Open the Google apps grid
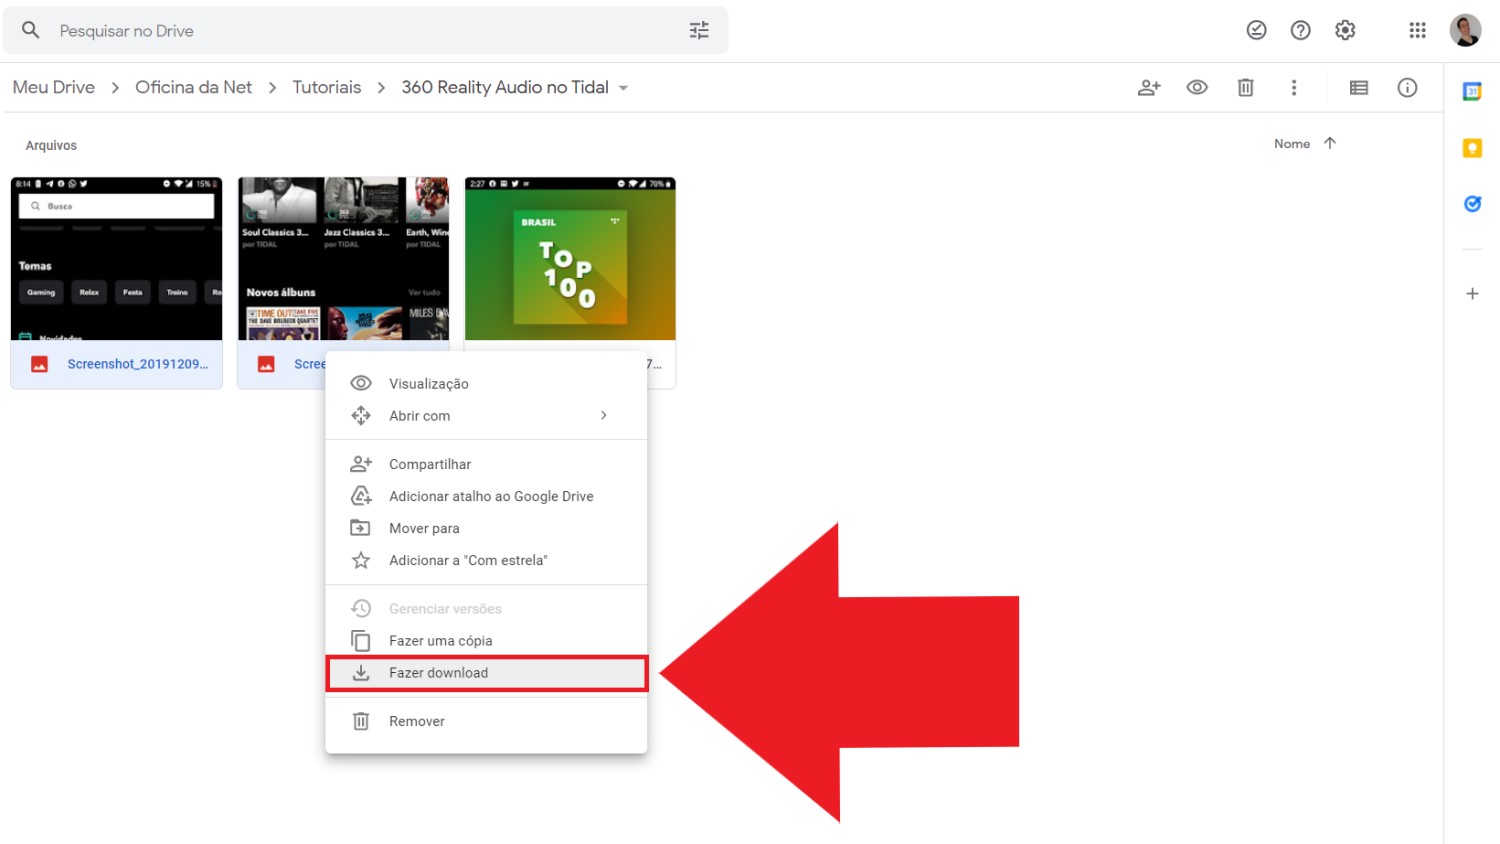Screen dimensions: 1500x844 pyautogui.click(x=1417, y=30)
